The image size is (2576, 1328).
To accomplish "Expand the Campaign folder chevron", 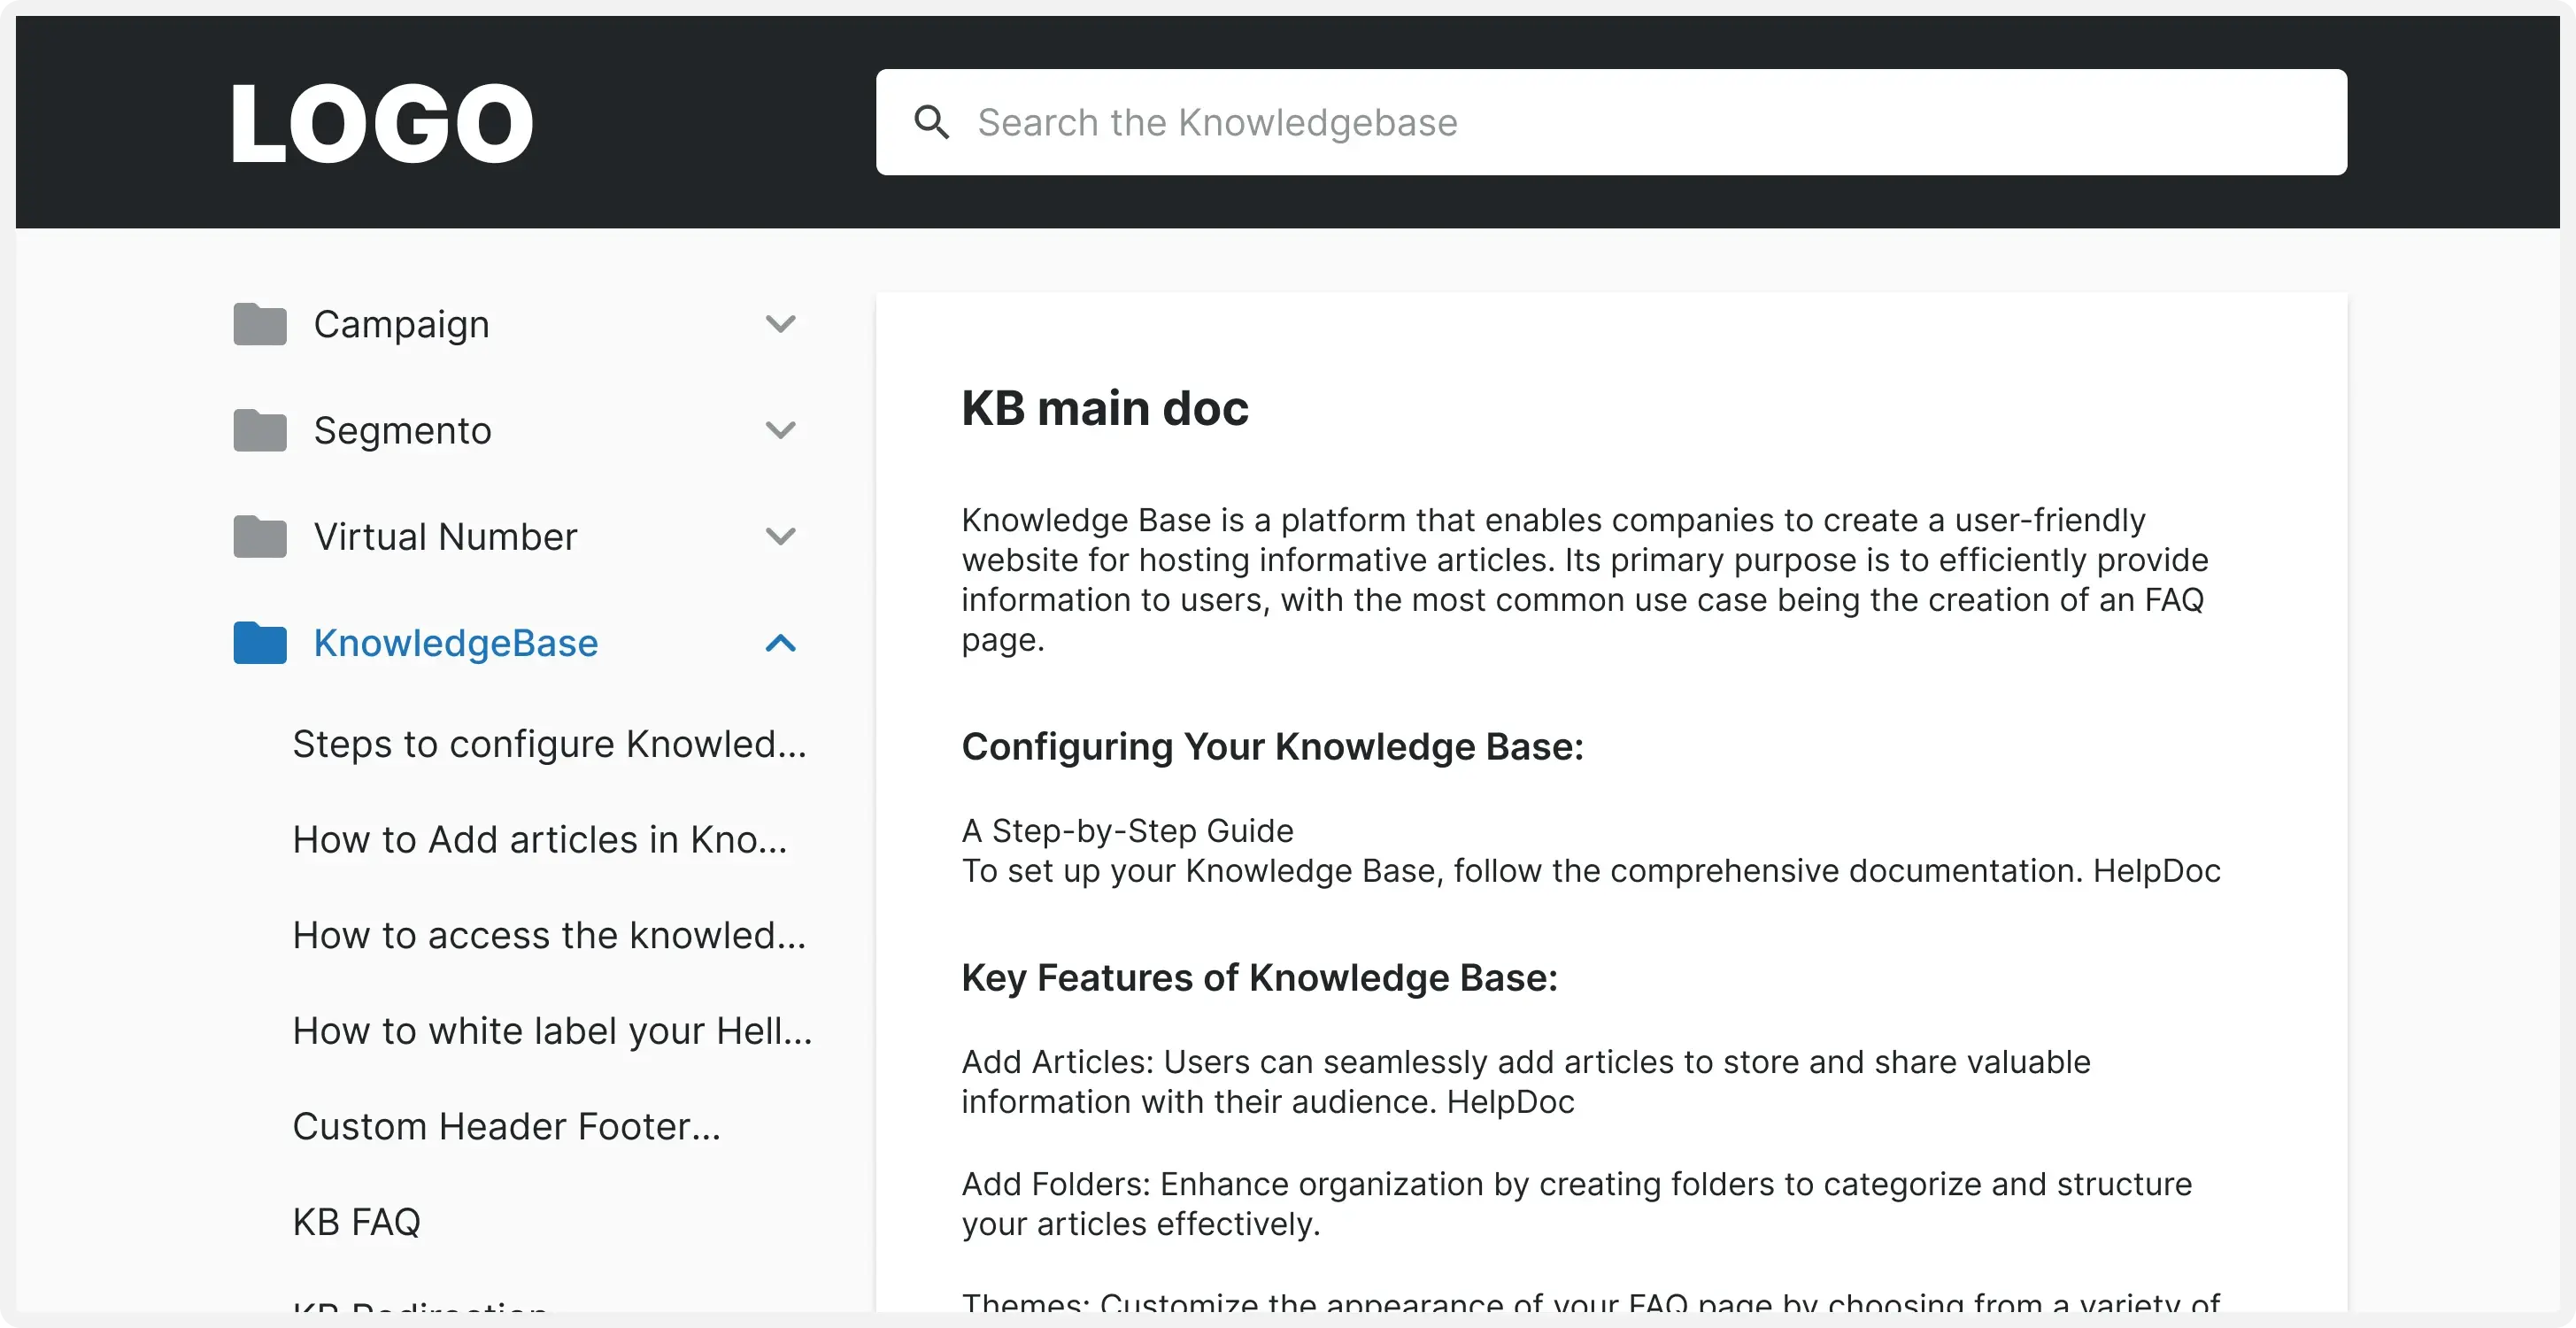I will pyautogui.click(x=780, y=324).
